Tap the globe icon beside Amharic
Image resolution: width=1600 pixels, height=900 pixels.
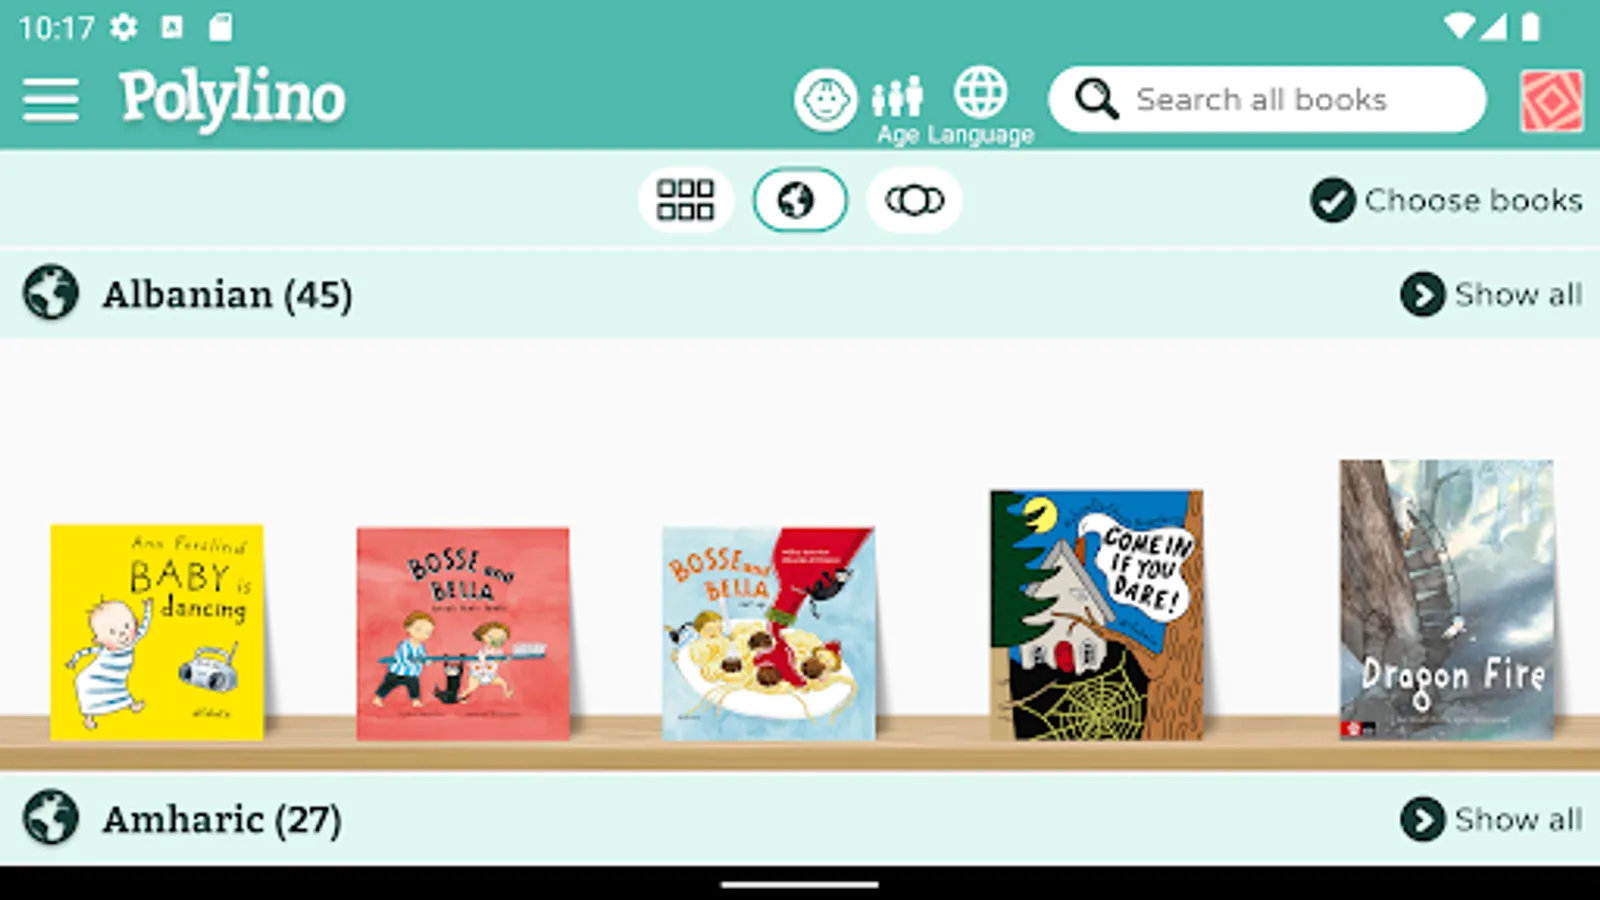(x=51, y=818)
